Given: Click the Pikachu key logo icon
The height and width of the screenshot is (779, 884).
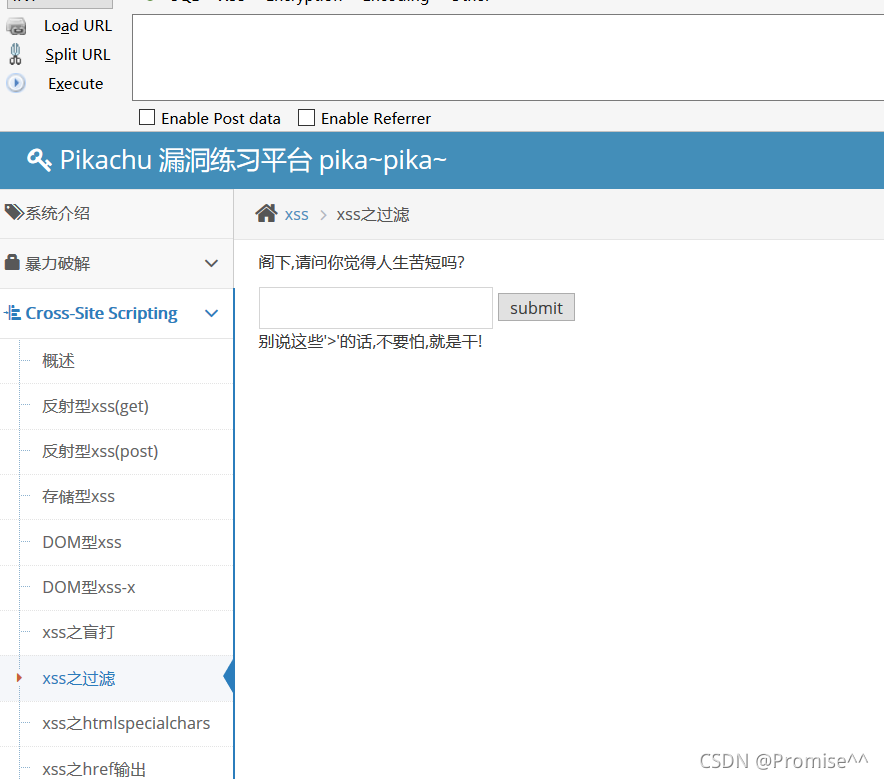Looking at the screenshot, I should [x=39, y=160].
